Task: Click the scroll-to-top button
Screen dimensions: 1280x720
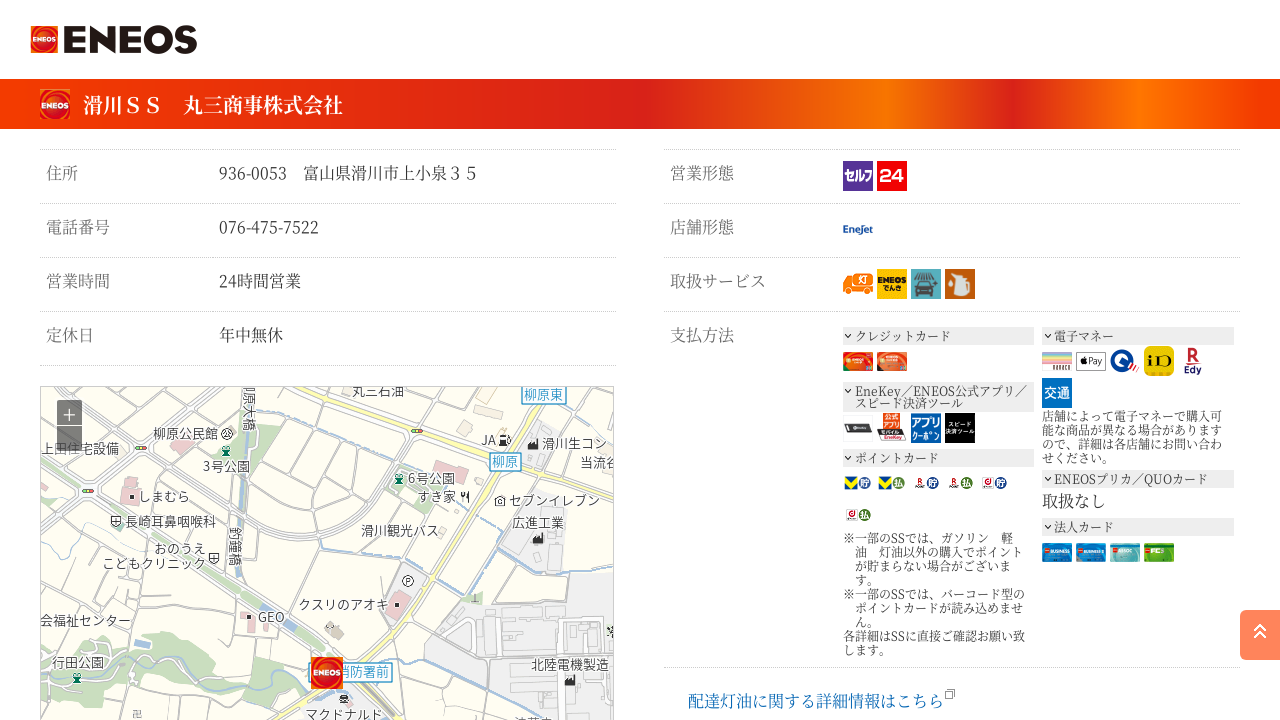Action: [1260, 634]
